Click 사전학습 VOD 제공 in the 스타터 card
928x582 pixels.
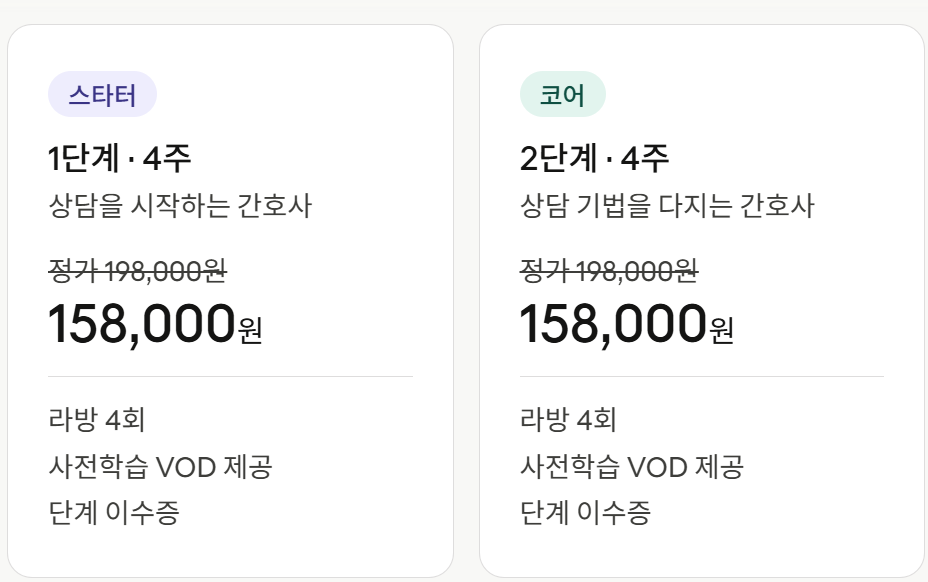click(x=160, y=466)
